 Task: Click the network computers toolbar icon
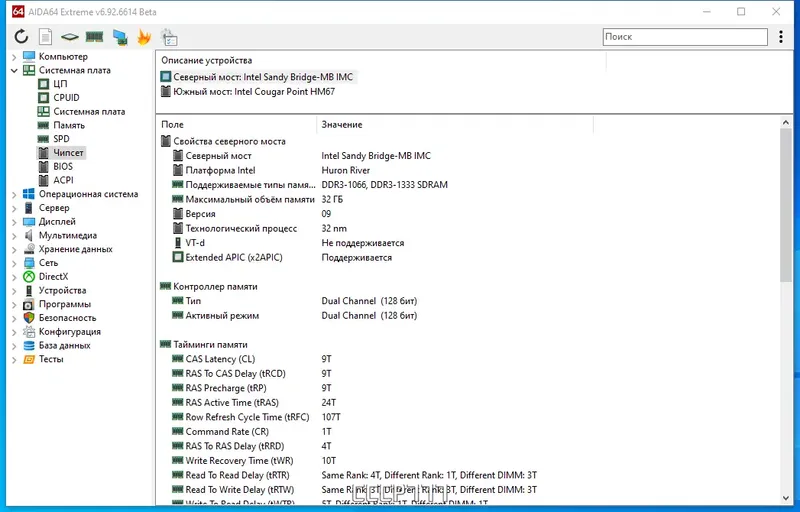120,37
